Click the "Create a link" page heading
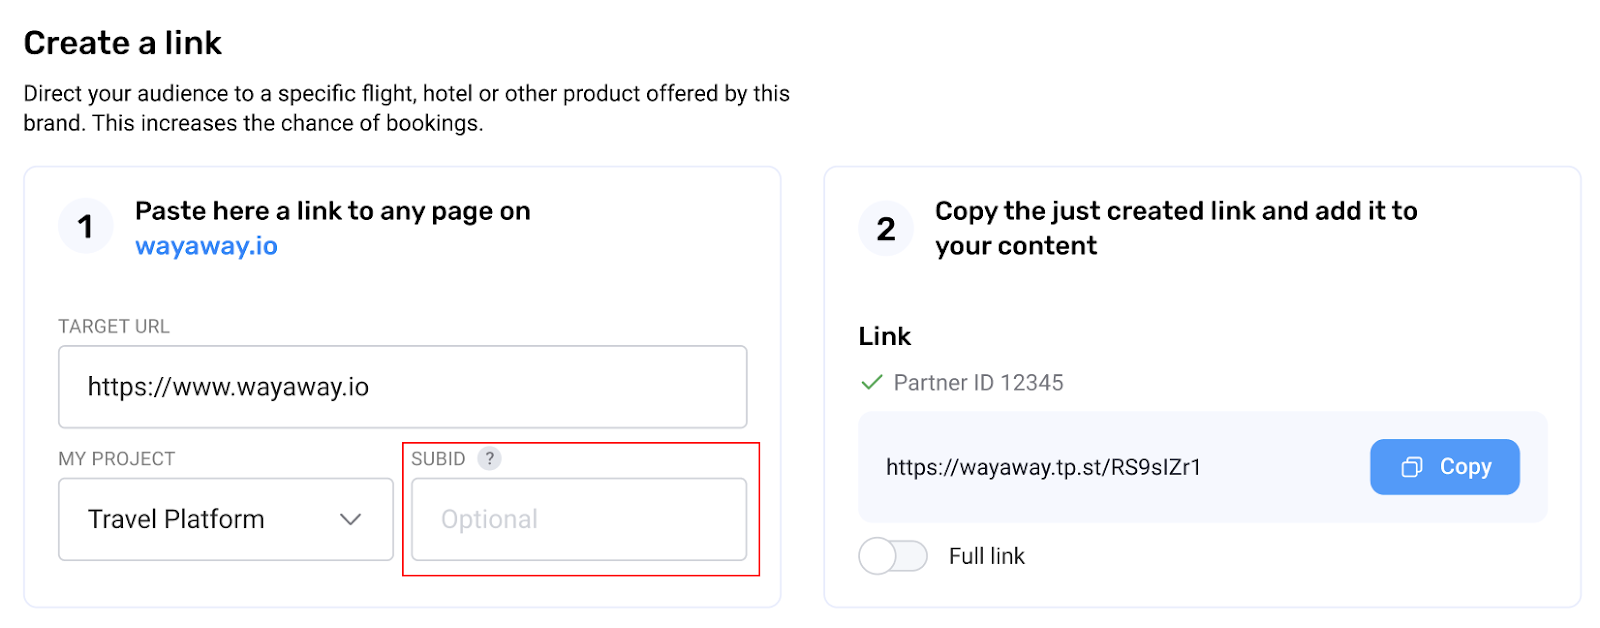This screenshot has height=628, width=1600. 123,43
